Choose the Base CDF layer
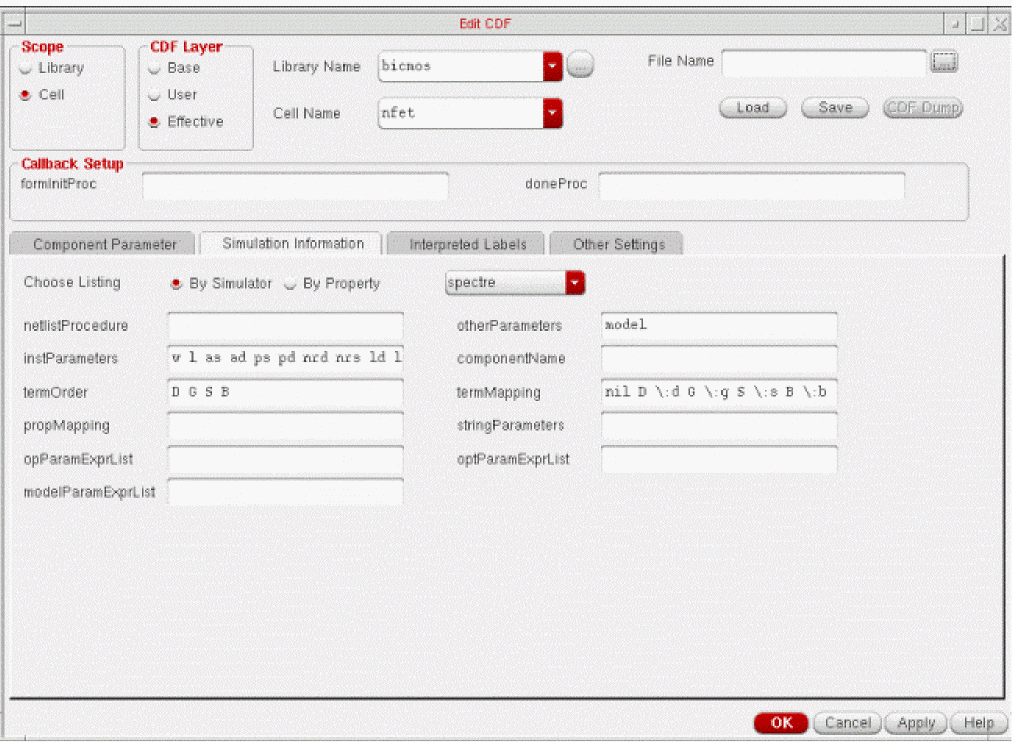 [154, 68]
